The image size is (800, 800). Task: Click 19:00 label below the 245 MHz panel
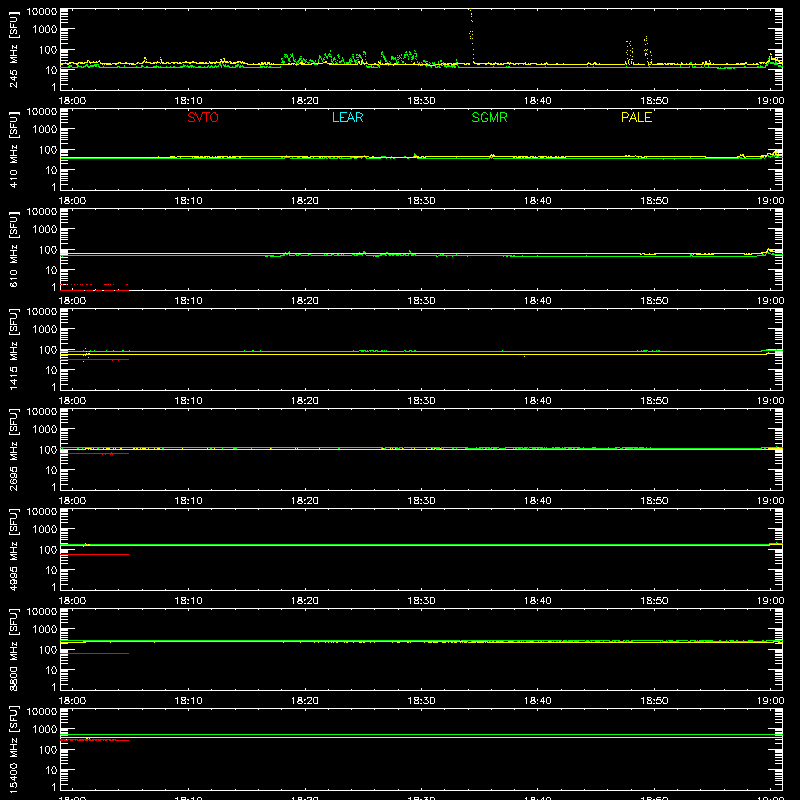coord(770,101)
